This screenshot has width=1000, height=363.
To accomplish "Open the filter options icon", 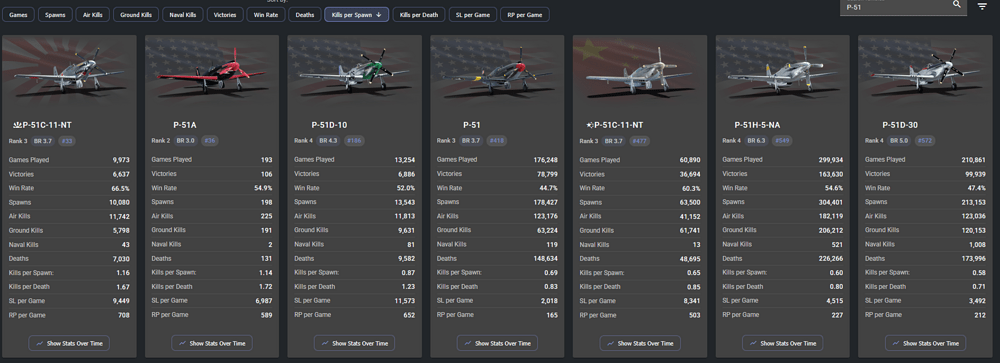I will (982, 6).
